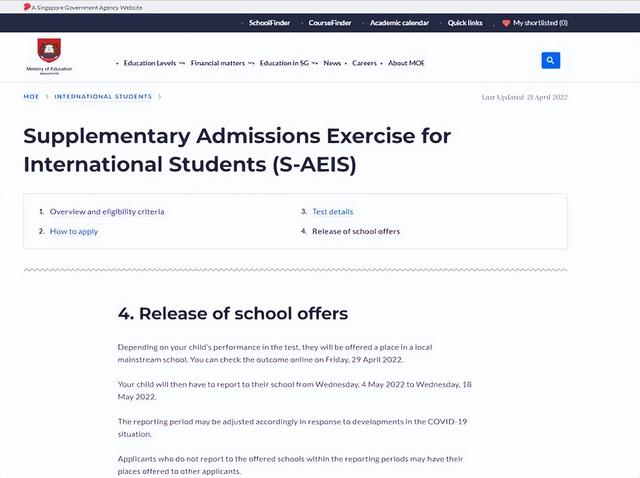640x478 pixels.
Task: Open the About MOE menu item
Action: (x=406, y=63)
